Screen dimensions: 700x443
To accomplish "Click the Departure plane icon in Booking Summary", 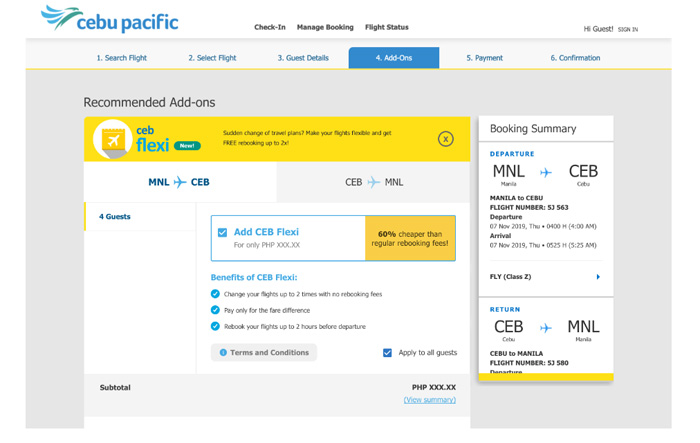I will coord(546,172).
